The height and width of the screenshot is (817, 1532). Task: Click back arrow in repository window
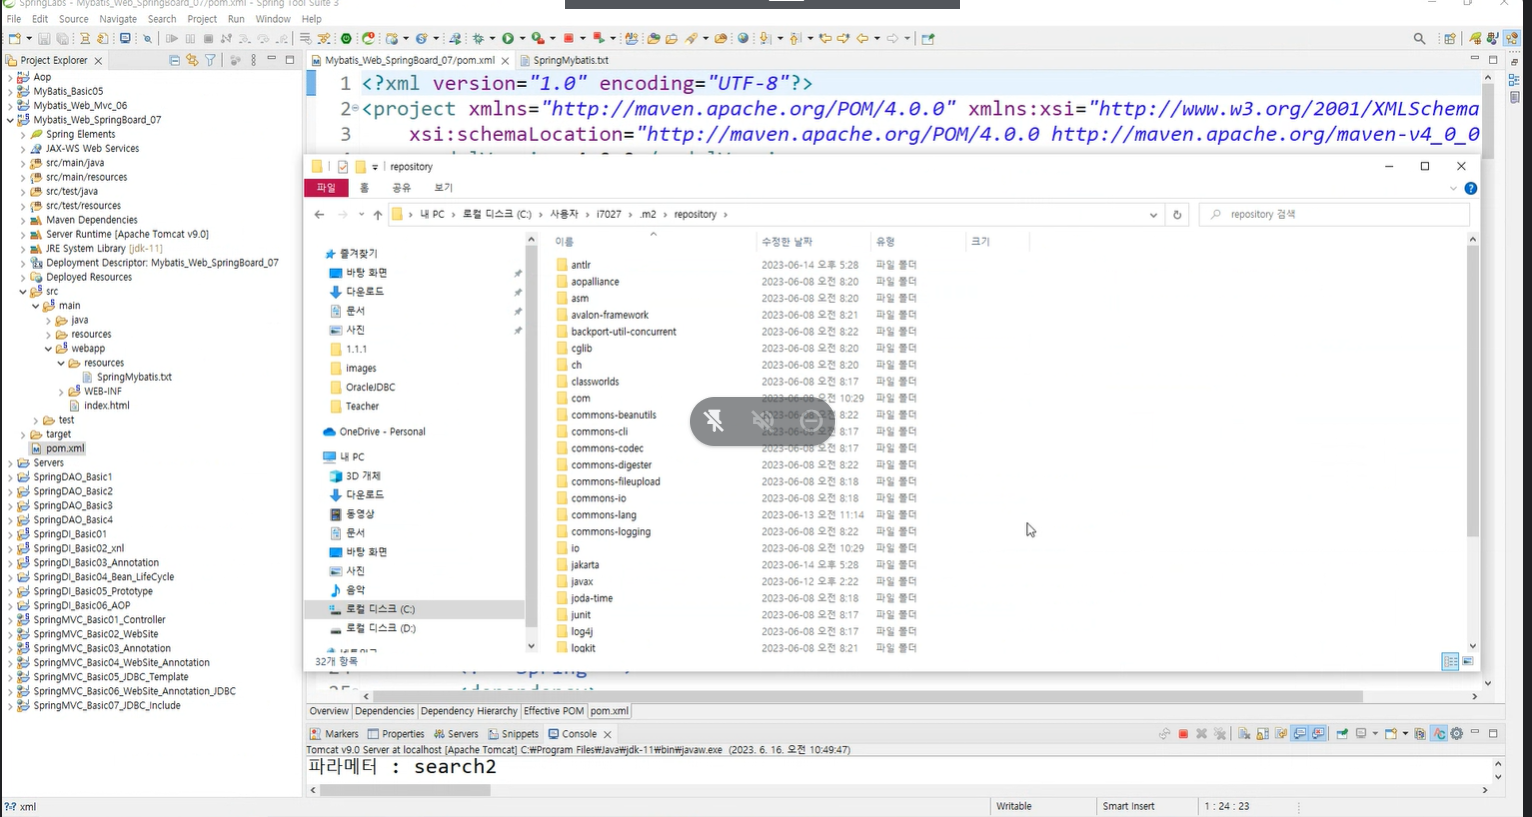[x=319, y=214]
